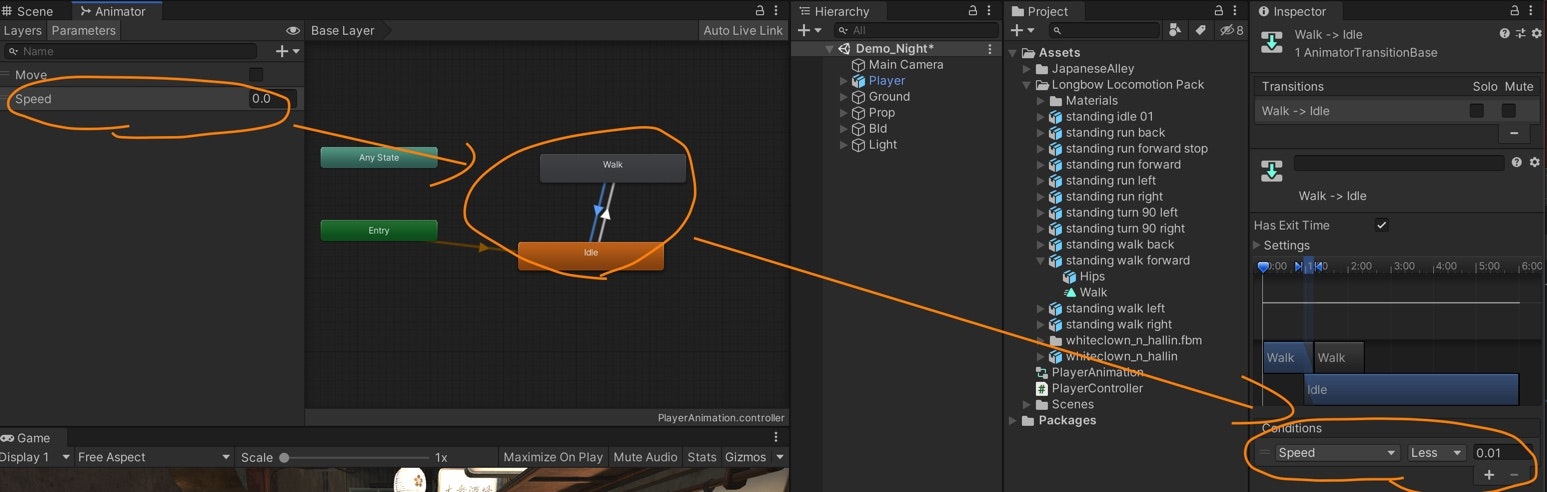Click the Demo_Night scene options menu icon
The height and width of the screenshot is (492, 1547).
pyautogui.click(x=990, y=49)
